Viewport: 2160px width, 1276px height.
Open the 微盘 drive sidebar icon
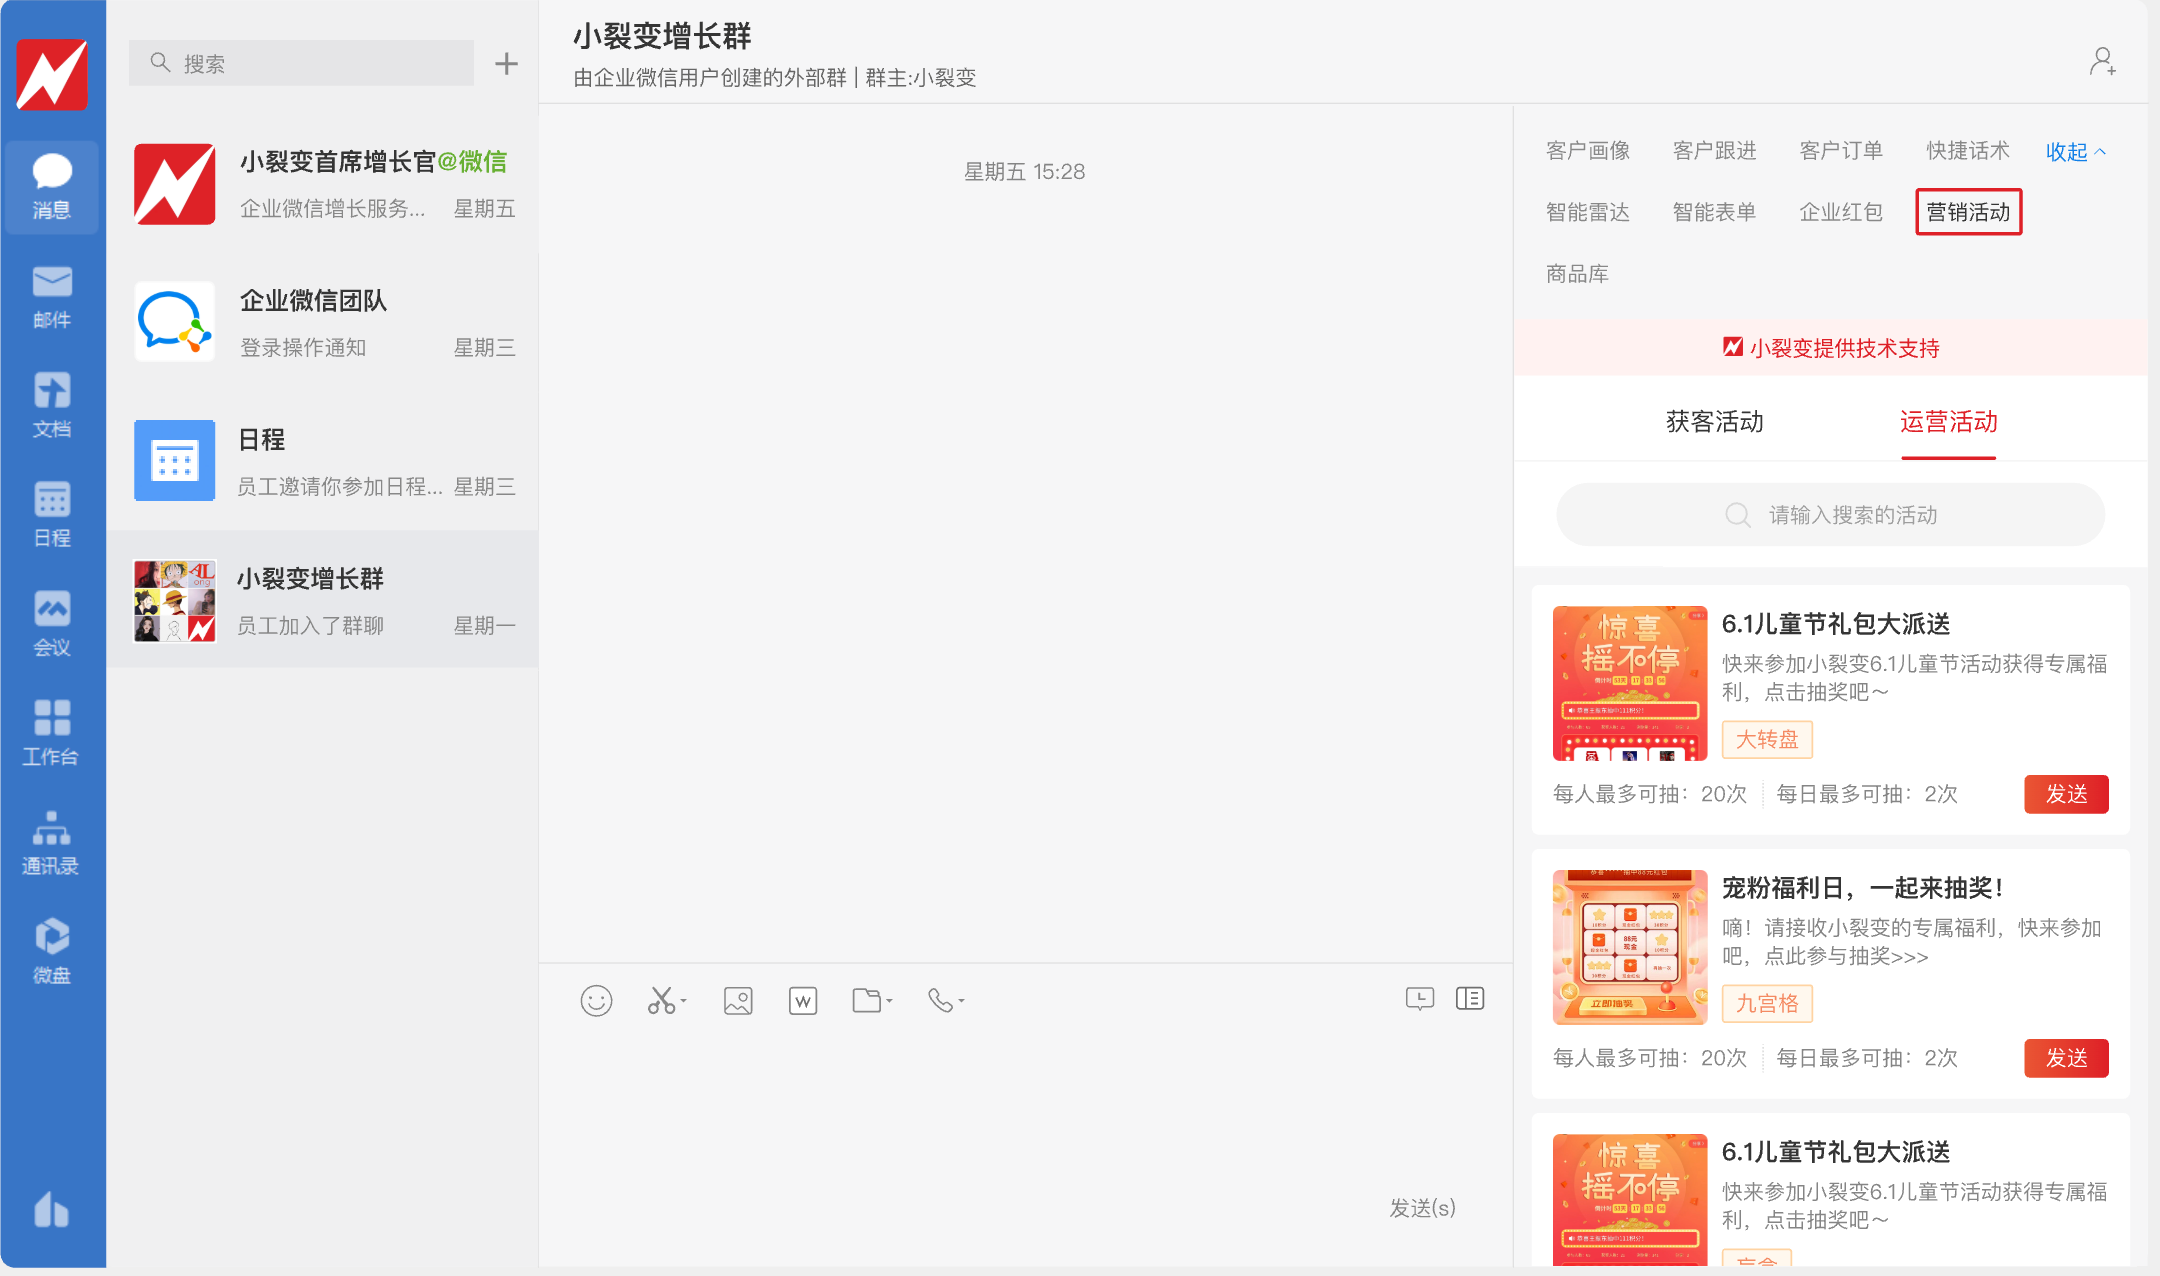pyautogui.click(x=52, y=951)
